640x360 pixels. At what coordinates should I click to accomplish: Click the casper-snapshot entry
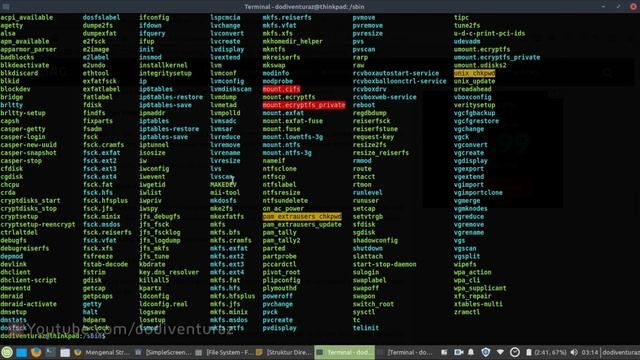[x=28, y=153]
